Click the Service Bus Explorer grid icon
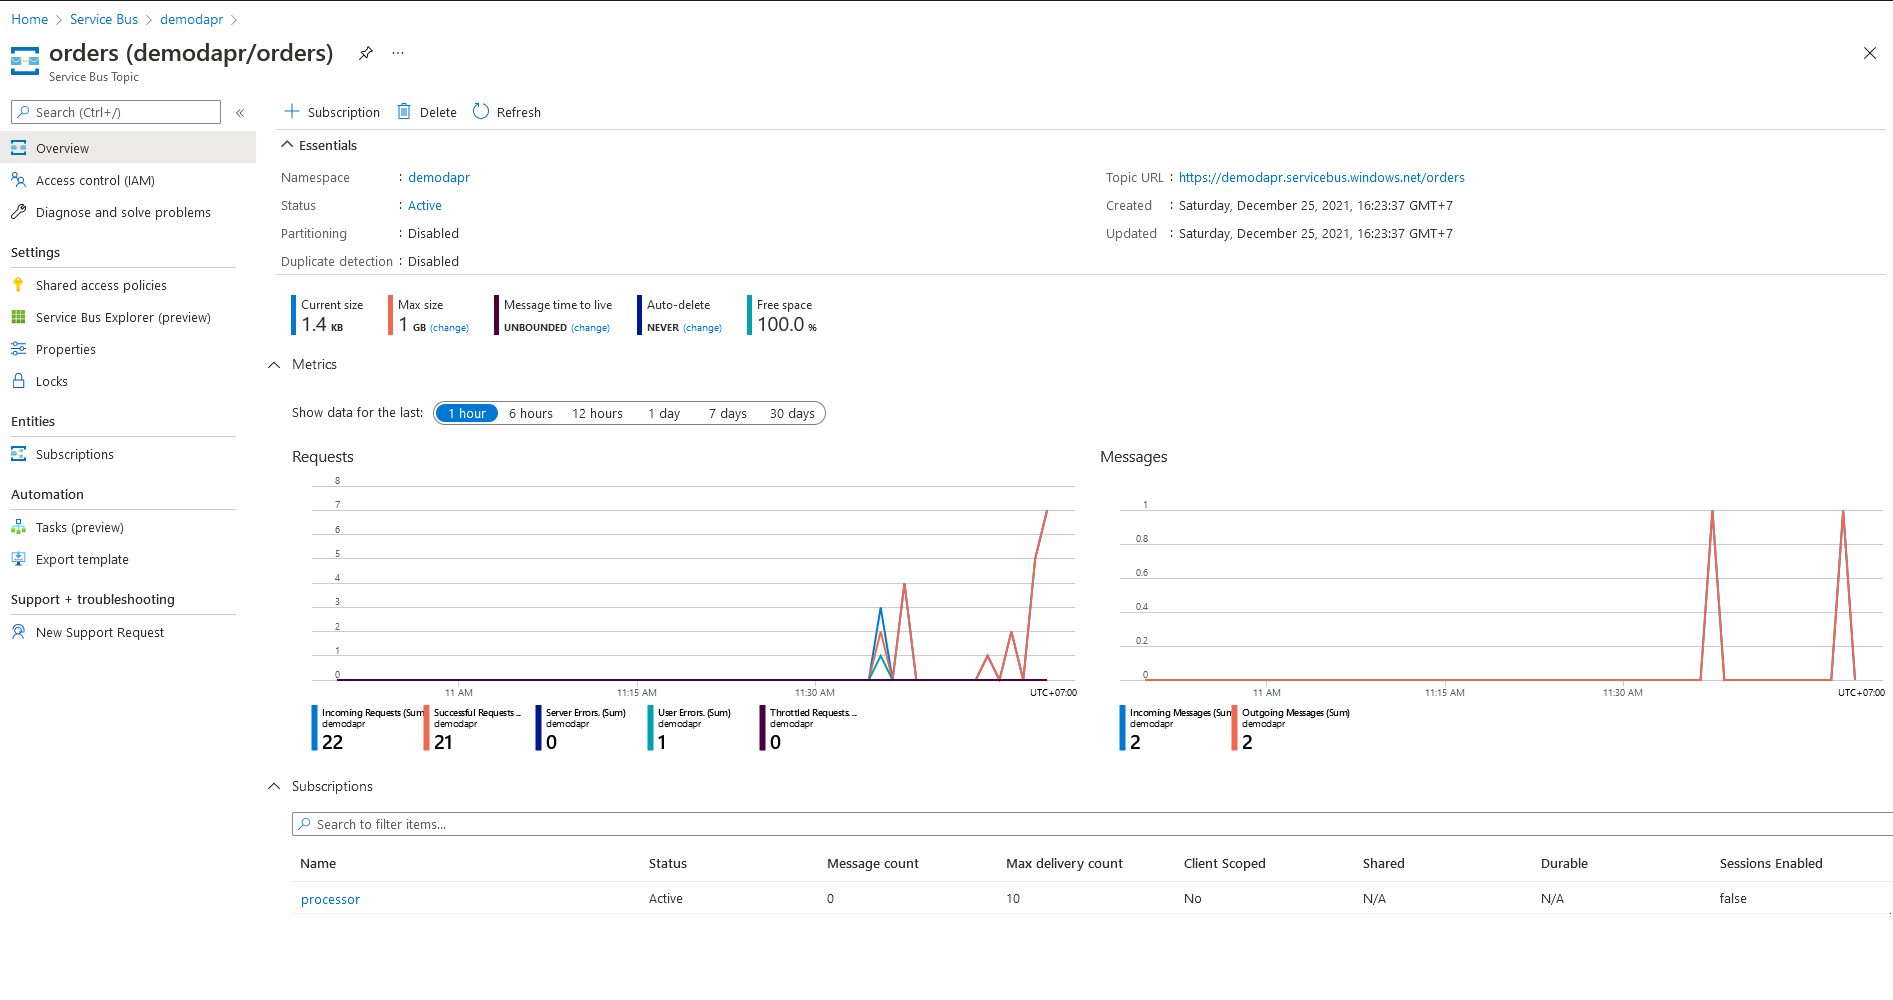Viewport: 1893px width, 1000px height. pos(18,317)
